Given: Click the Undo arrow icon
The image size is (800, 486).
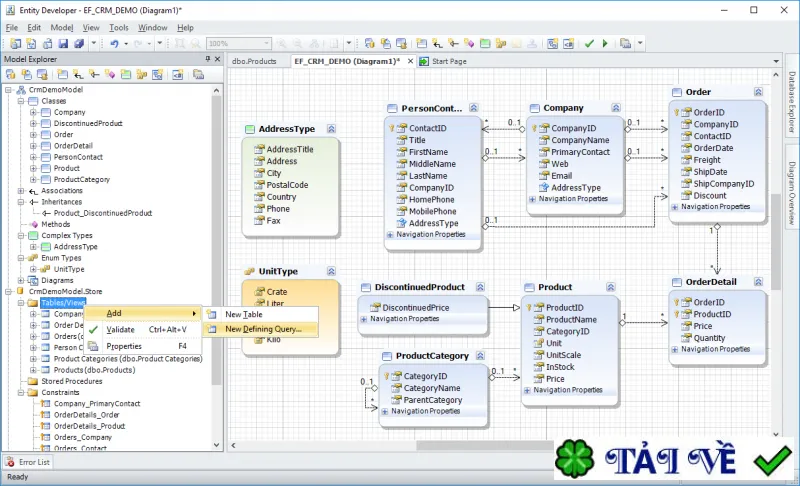Looking at the screenshot, I should 114,44.
